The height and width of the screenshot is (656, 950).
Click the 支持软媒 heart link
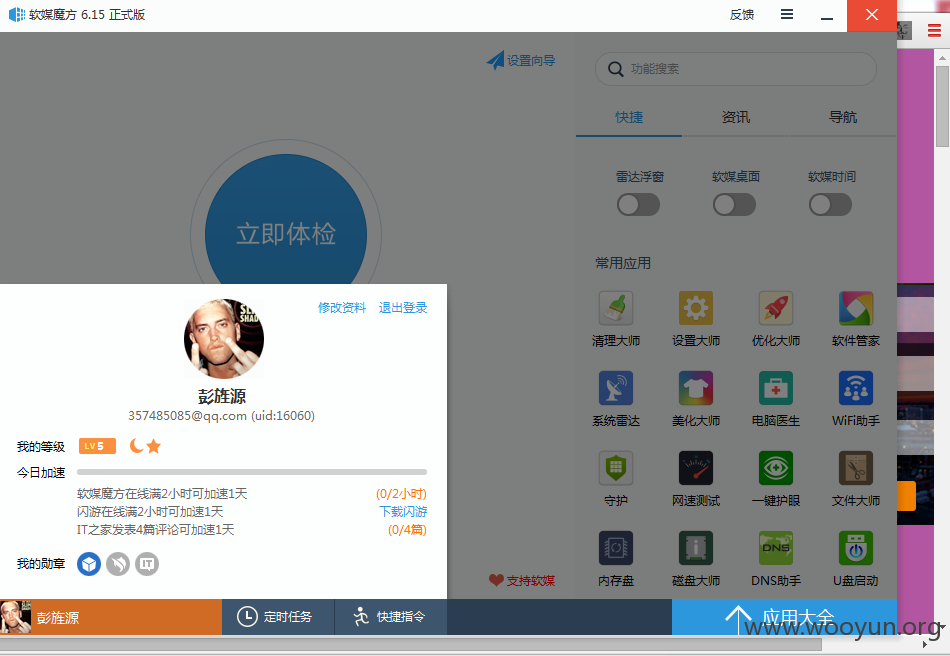pos(522,580)
